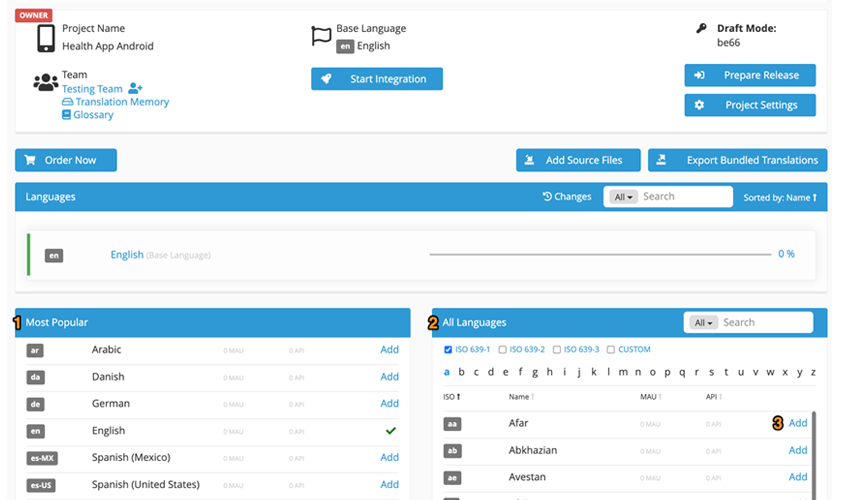Screen dimensions: 841x500
Task: Click the Start Integration button
Action: (x=377, y=79)
